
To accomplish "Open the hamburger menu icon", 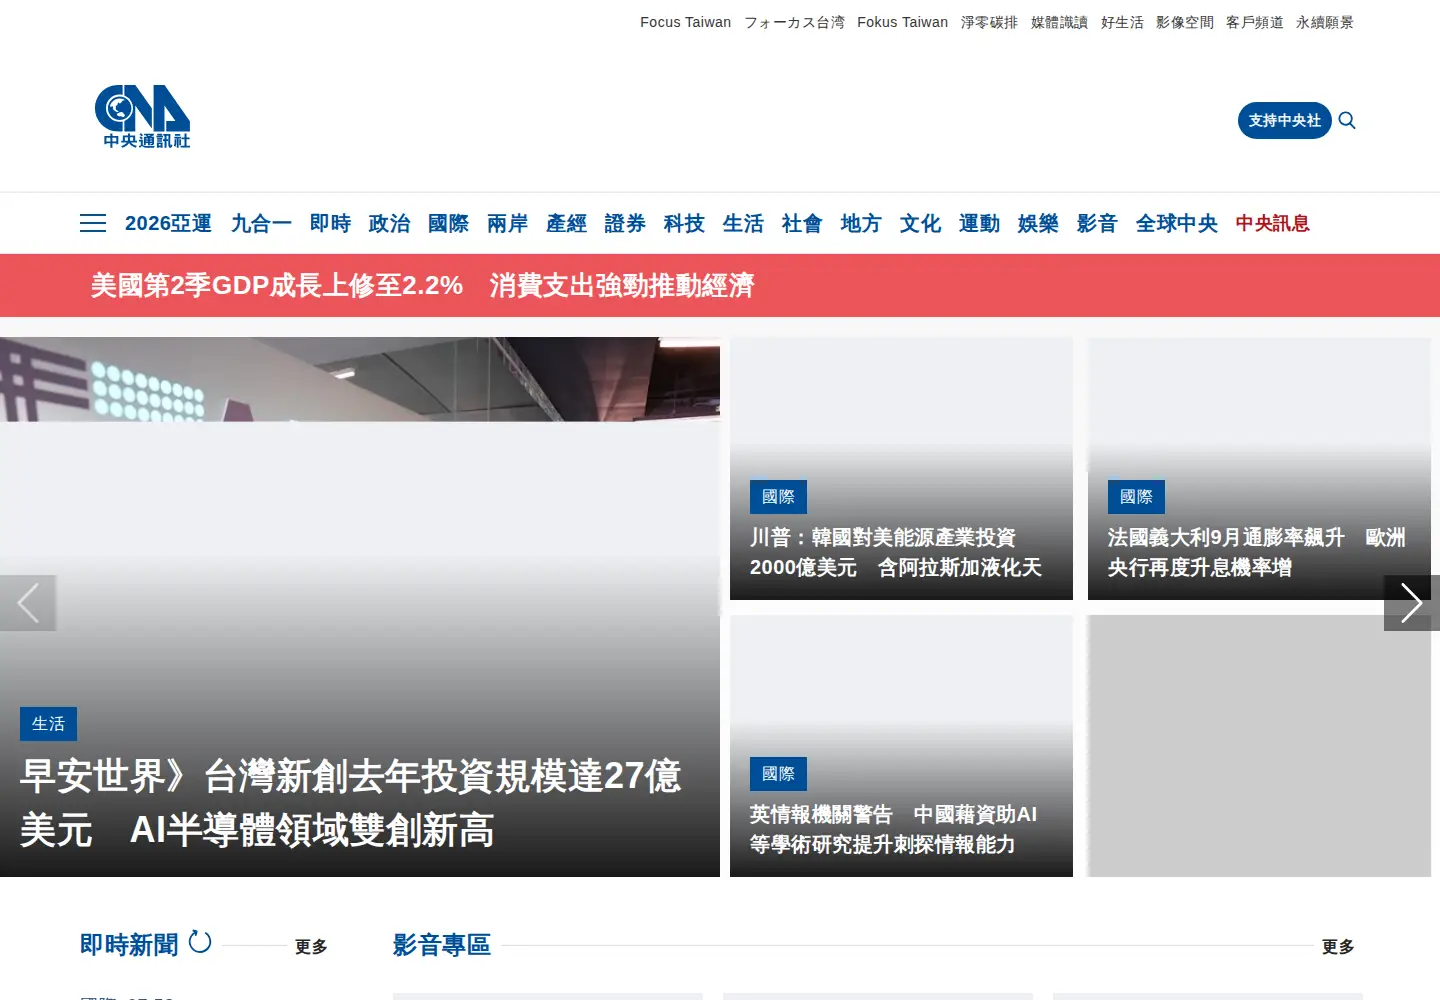I will [93, 223].
